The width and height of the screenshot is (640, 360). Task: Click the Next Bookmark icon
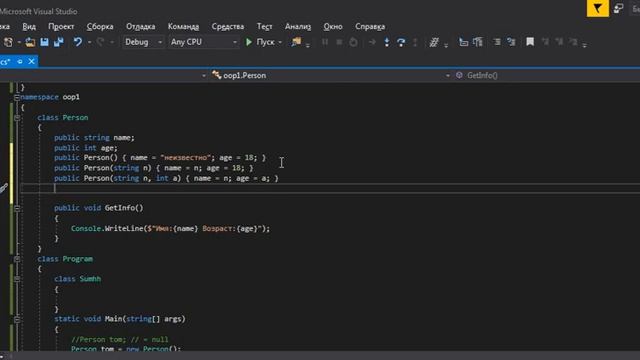coord(559,42)
